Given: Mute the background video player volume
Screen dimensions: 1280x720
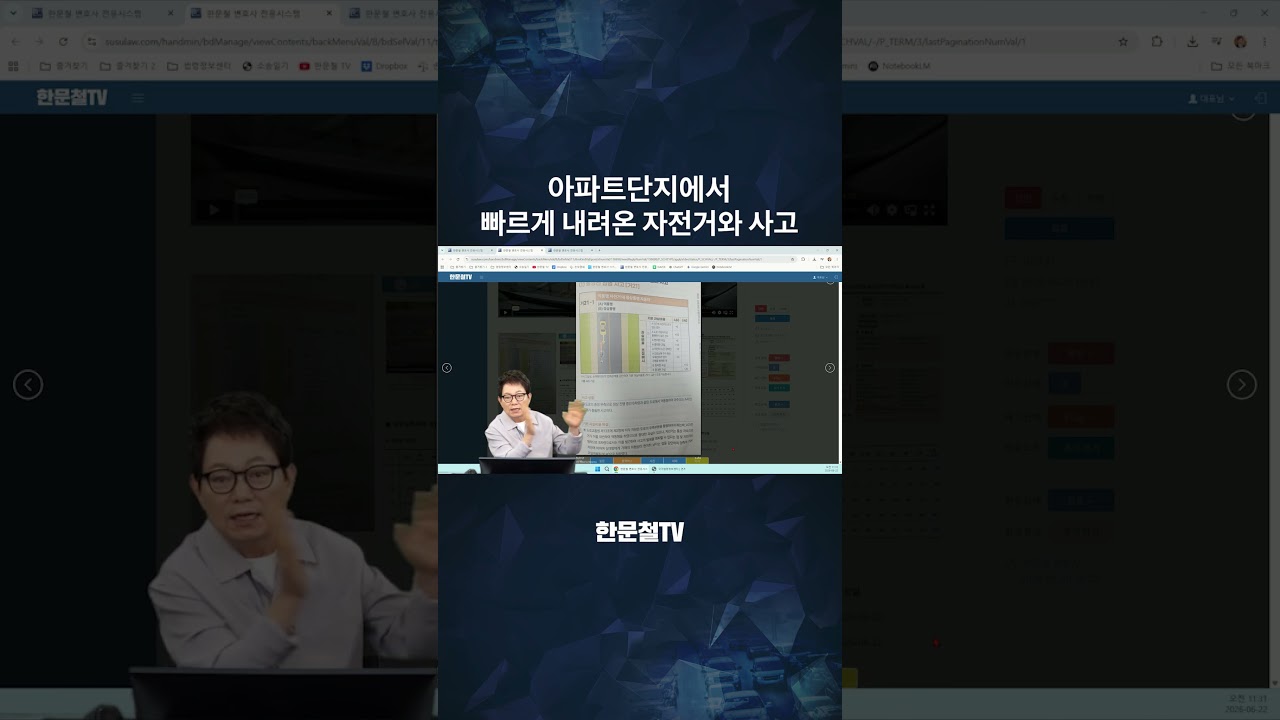Looking at the screenshot, I should (x=873, y=210).
